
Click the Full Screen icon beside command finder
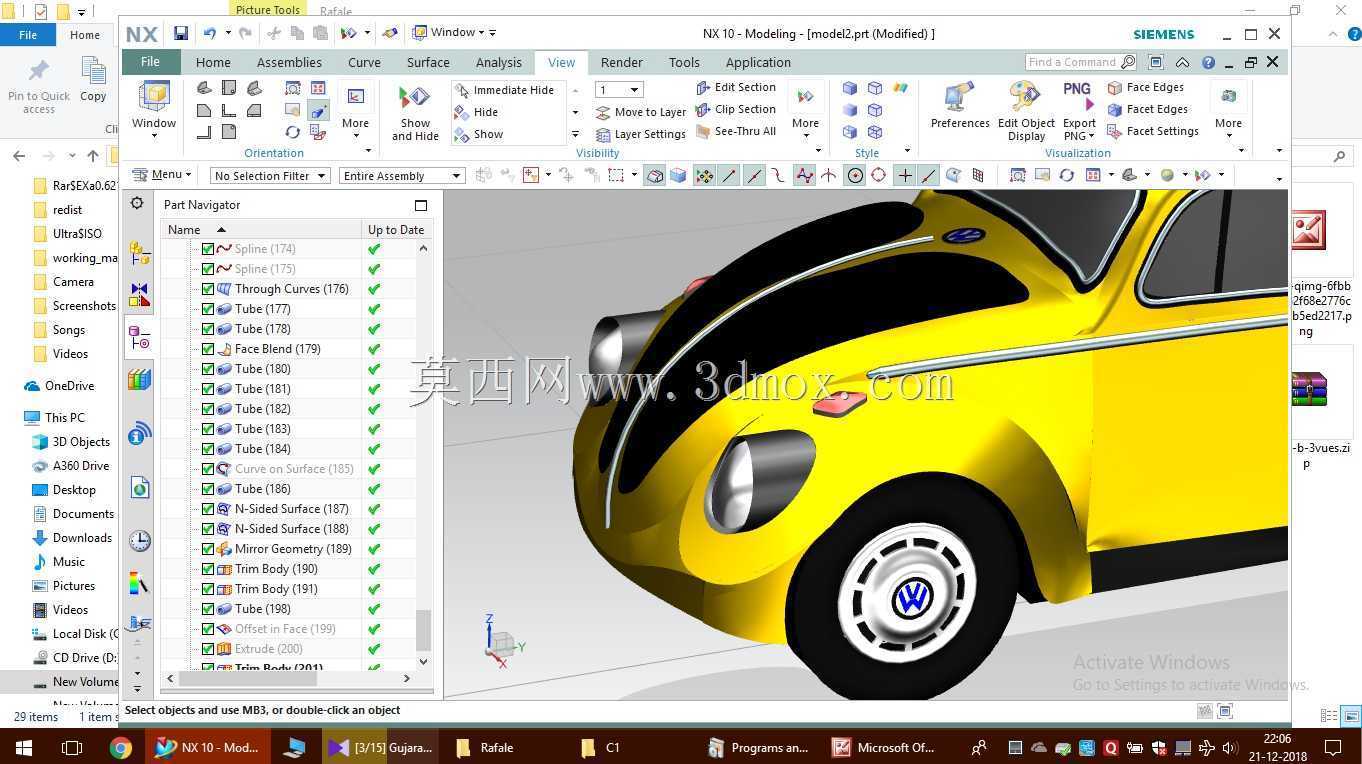click(1156, 62)
